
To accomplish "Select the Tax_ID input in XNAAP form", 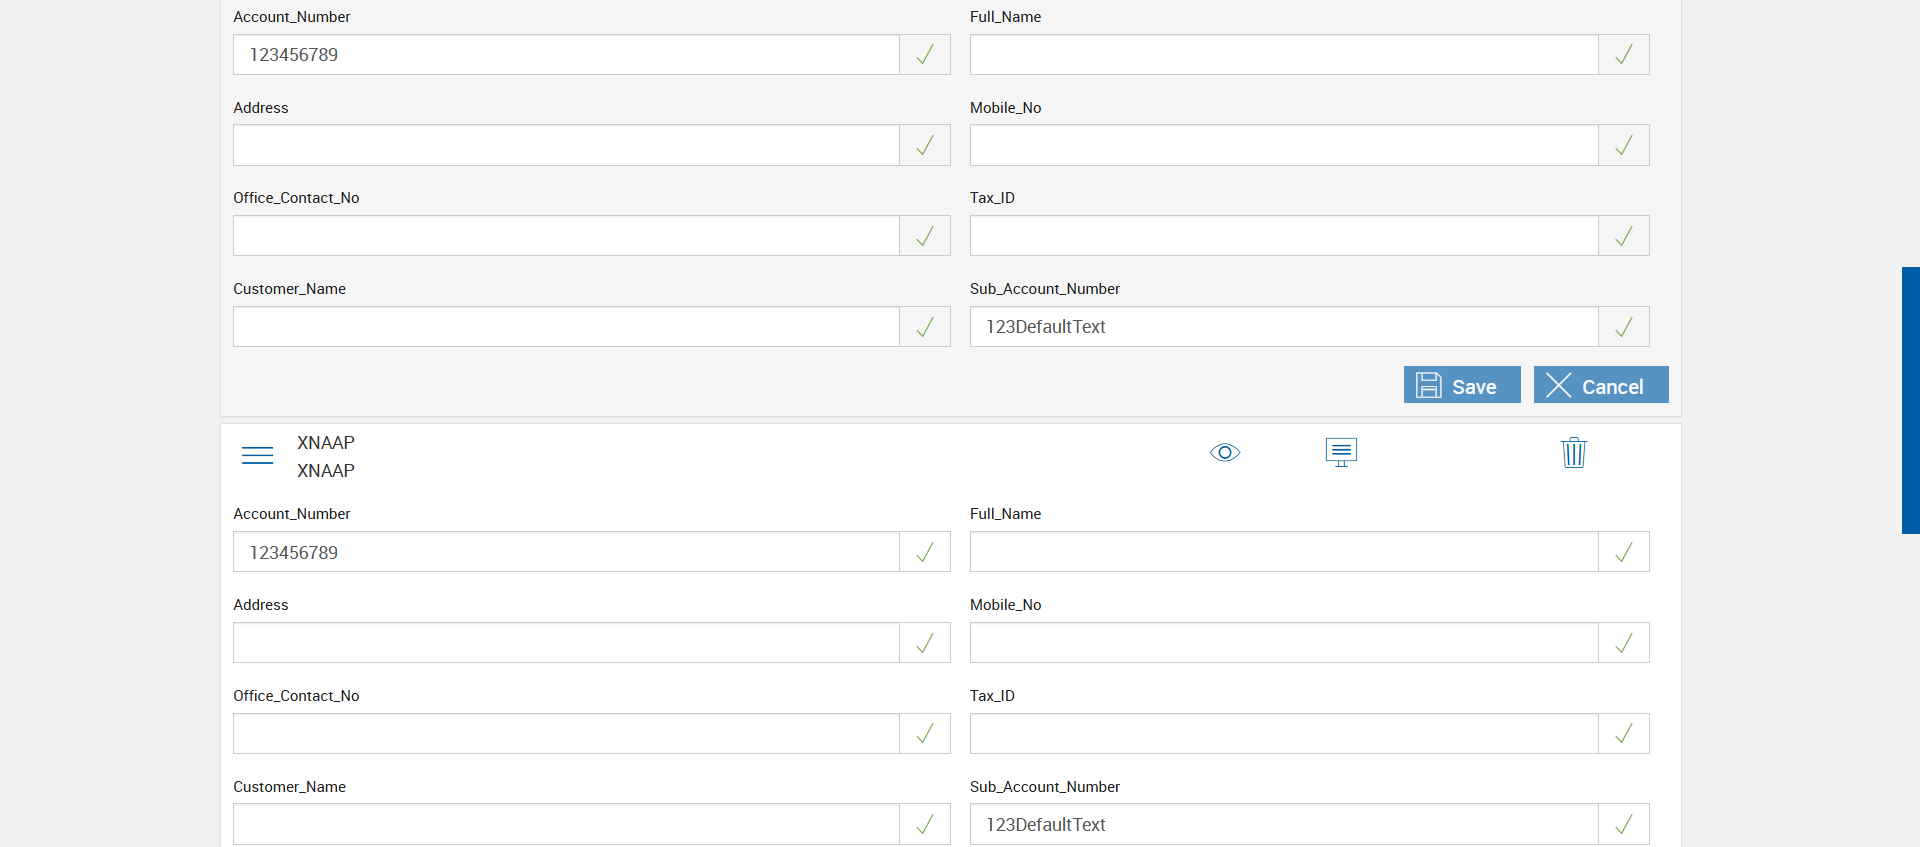I will [x=1283, y=734].
